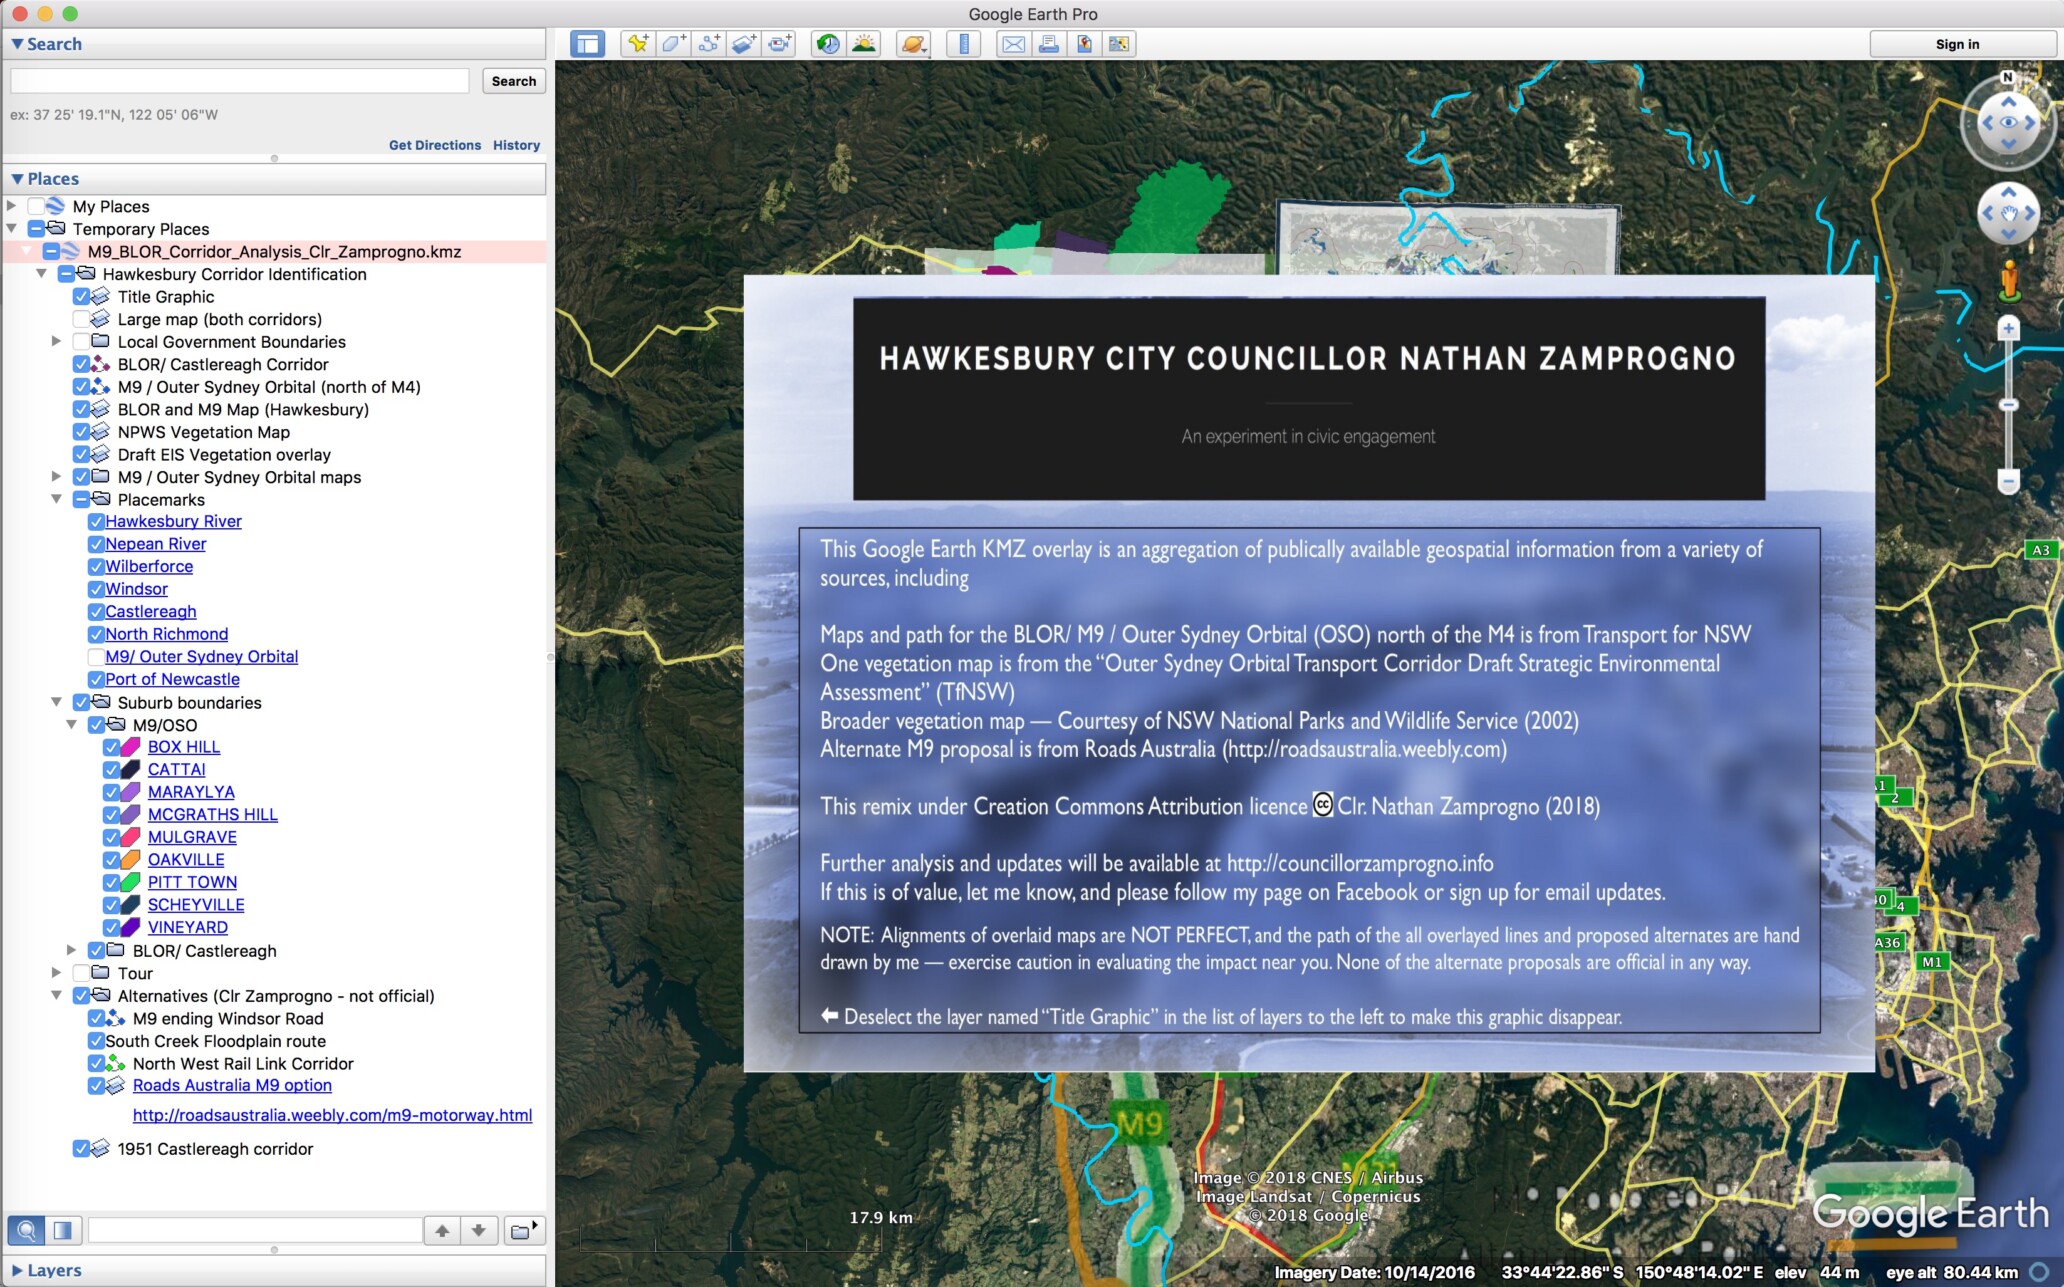Select the Add Polygon tool
2064x1287 pixels.
coord(673,44)
